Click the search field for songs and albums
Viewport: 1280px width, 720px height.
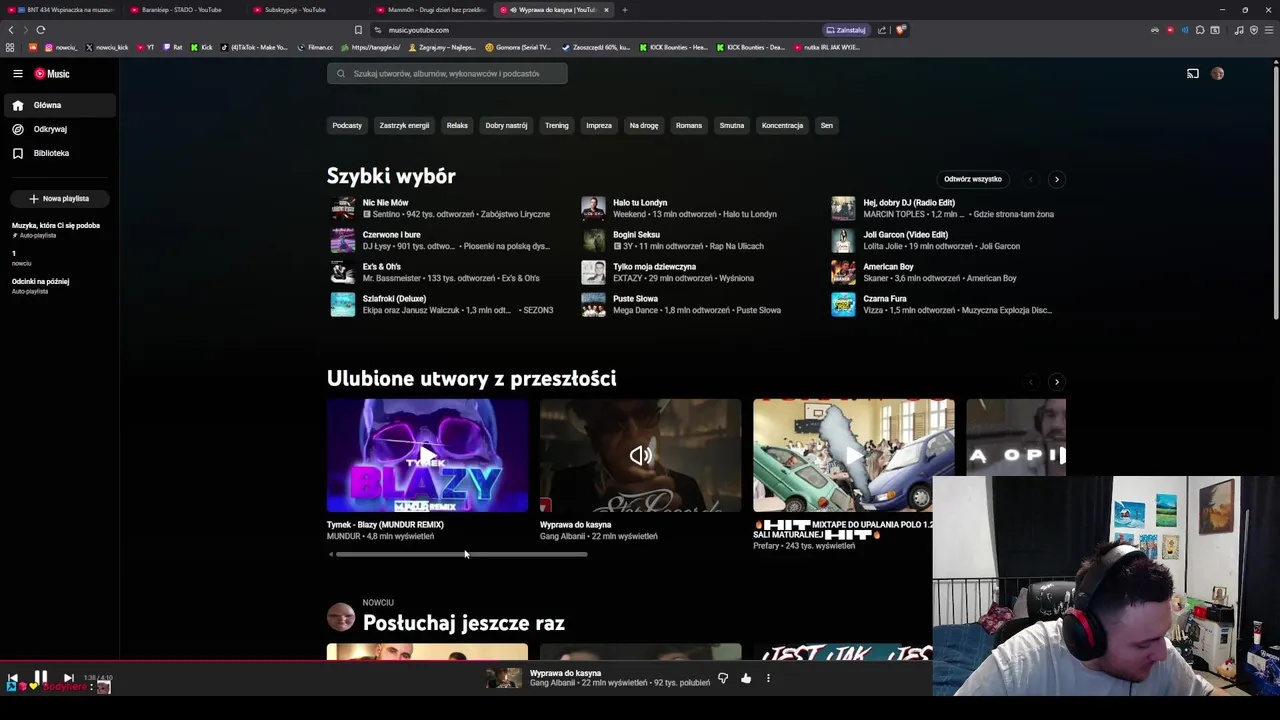(x=447, y=74)
